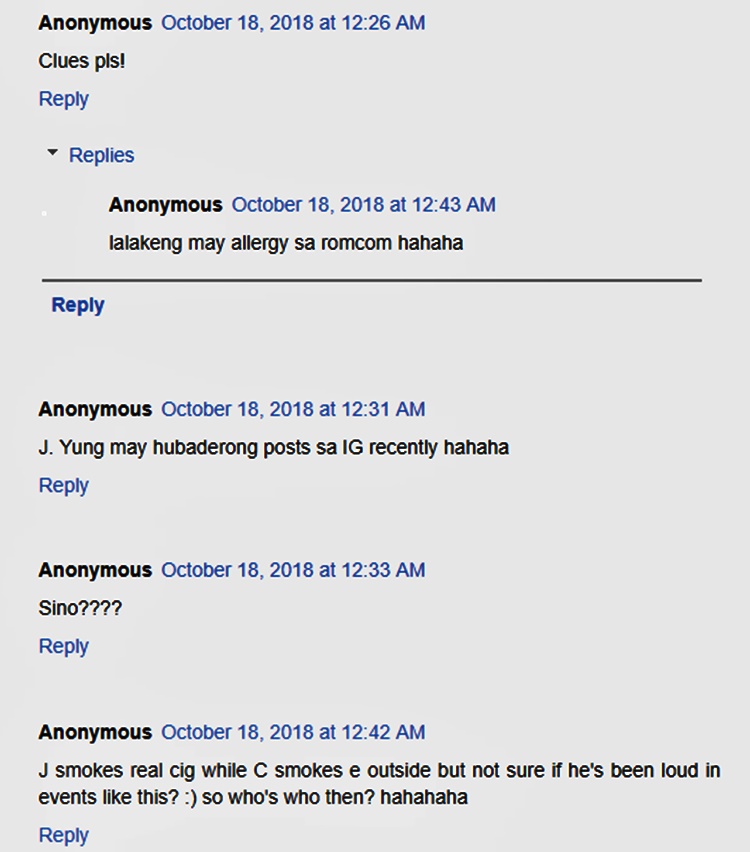Open the 12:31 AM comment timestamp link
Image resolution: width=750 pixels, height=852 pixels.
tap(293, 409)
